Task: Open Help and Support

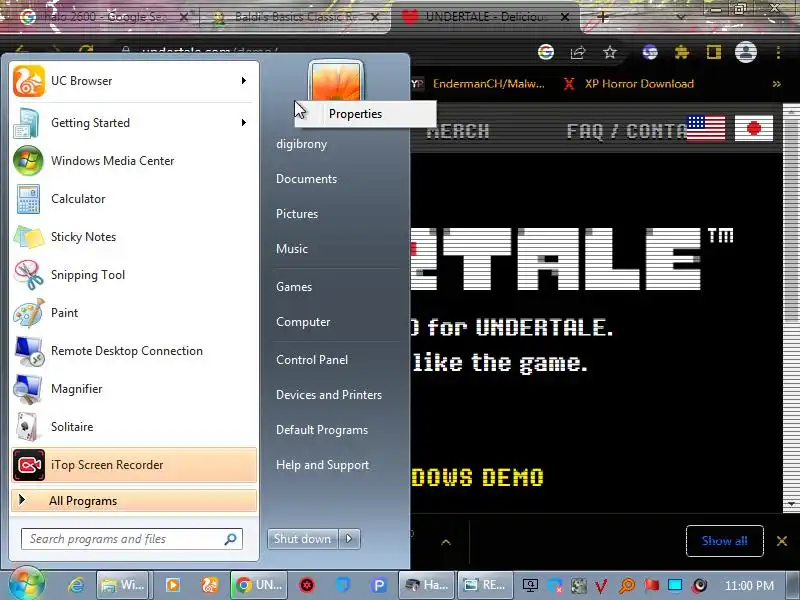Action: click(322, 465)
